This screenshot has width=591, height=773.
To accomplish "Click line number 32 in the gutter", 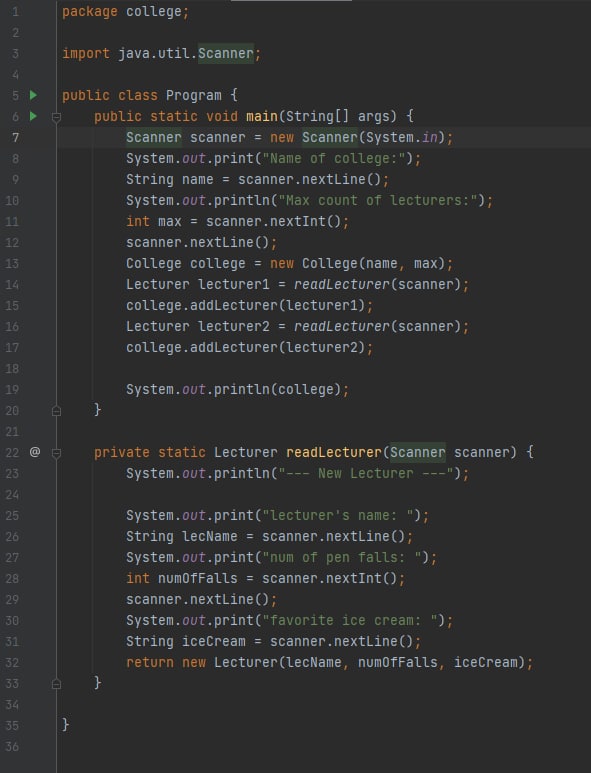I will click(x=12, y=663).
